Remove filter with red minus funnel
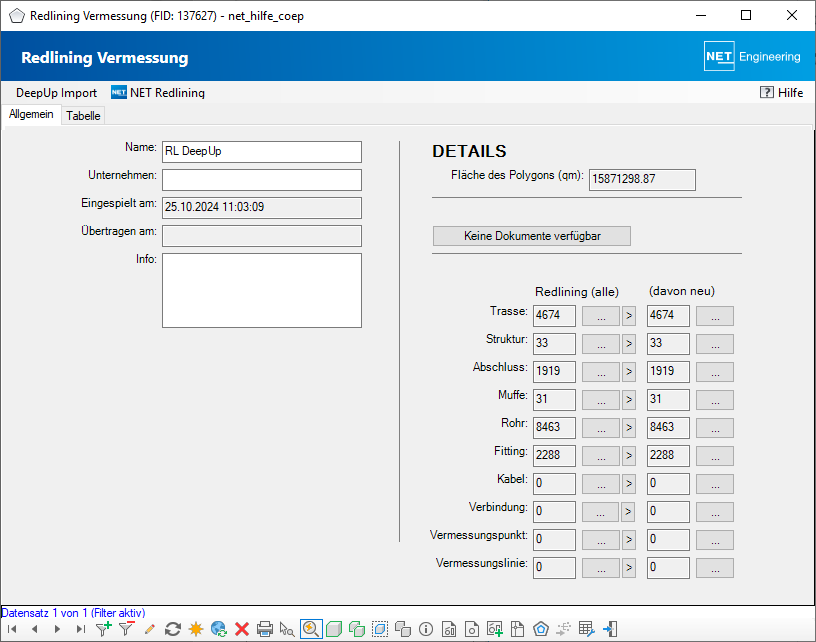 126,629
